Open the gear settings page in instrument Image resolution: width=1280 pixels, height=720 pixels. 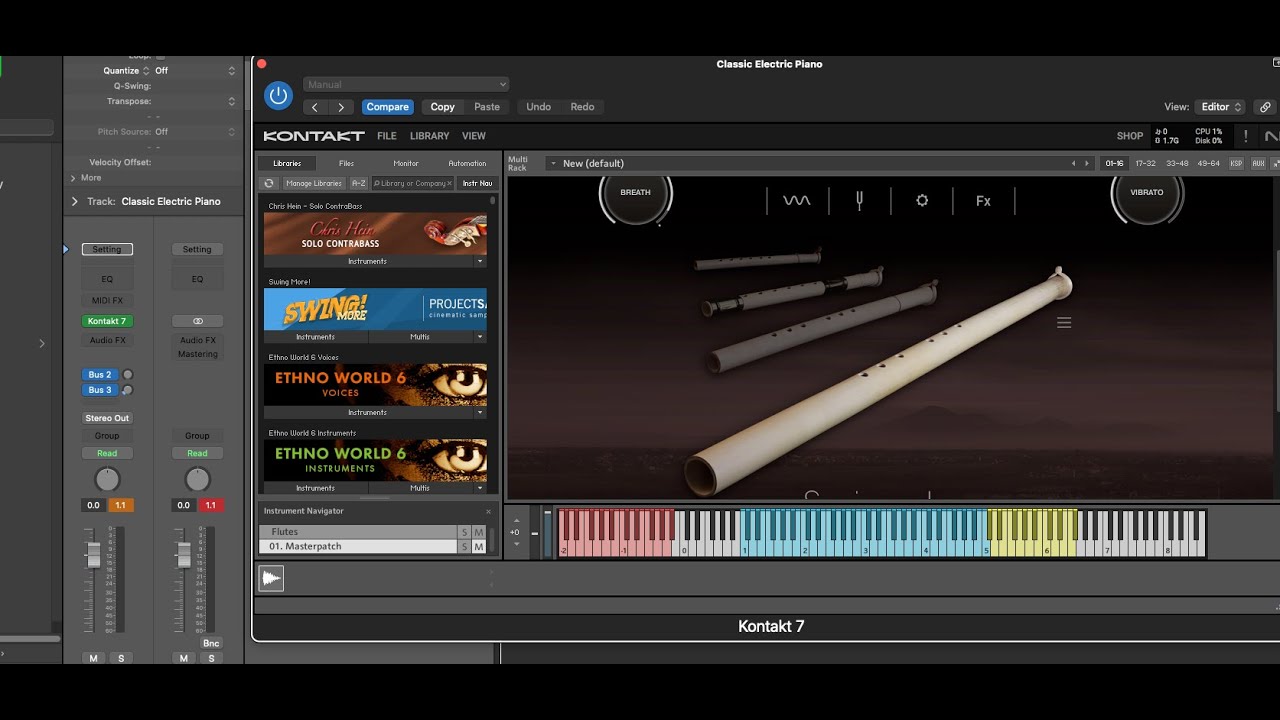tap(922, 200)
